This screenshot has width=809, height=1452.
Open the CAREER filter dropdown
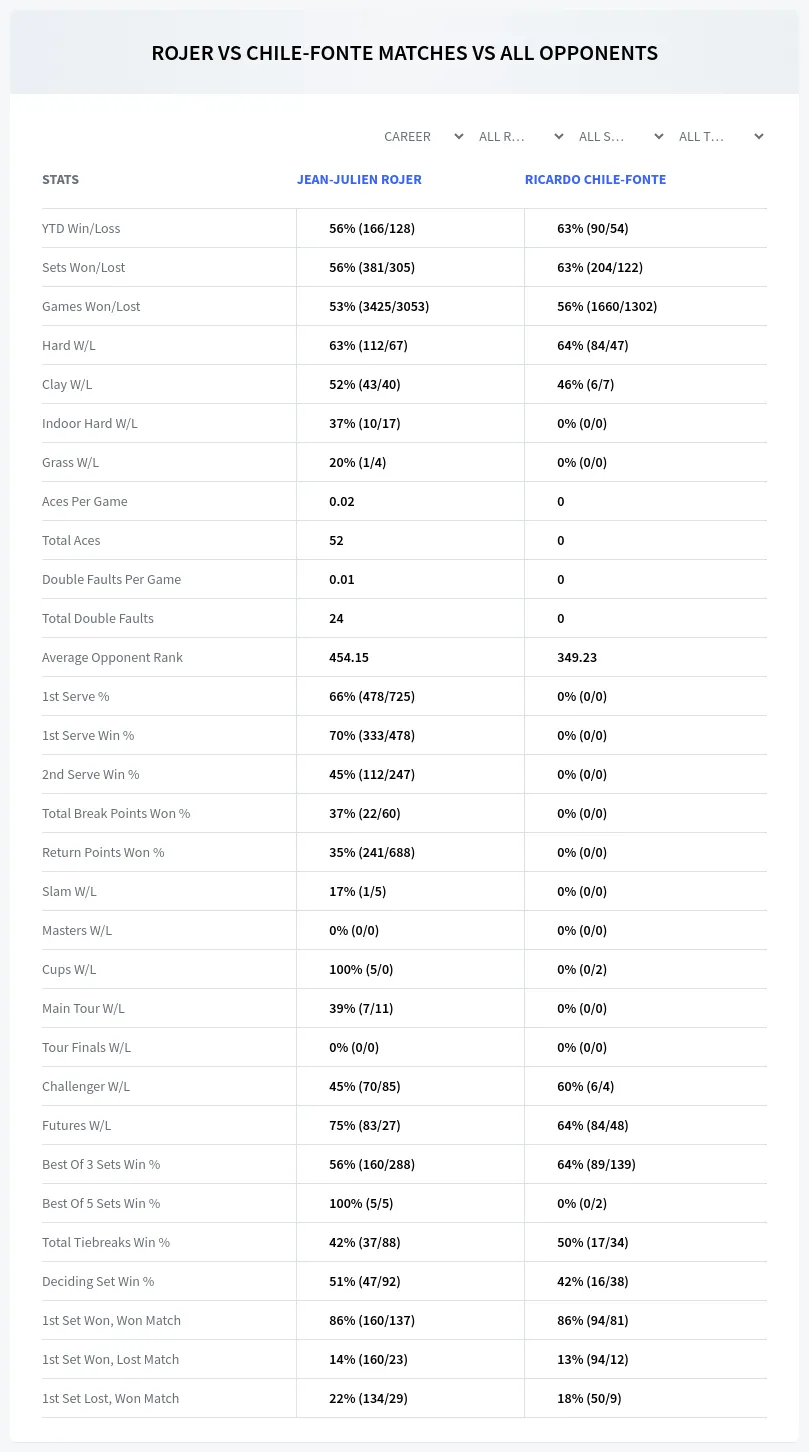pos(424,136)
